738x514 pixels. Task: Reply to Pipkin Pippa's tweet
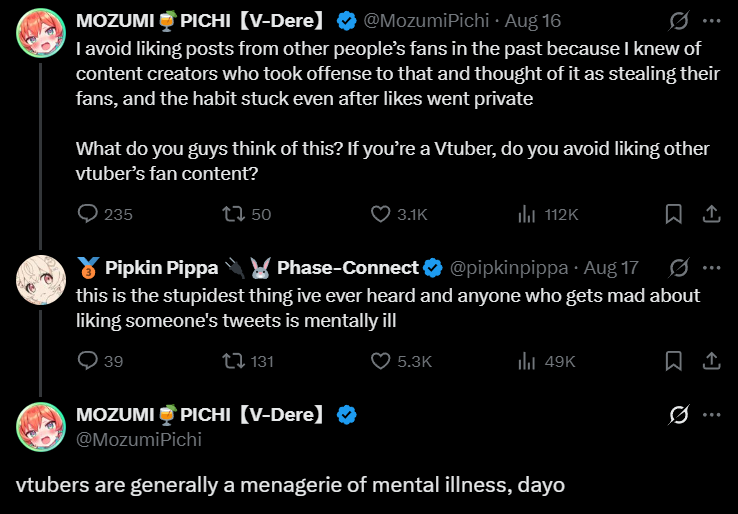[100, 361]
